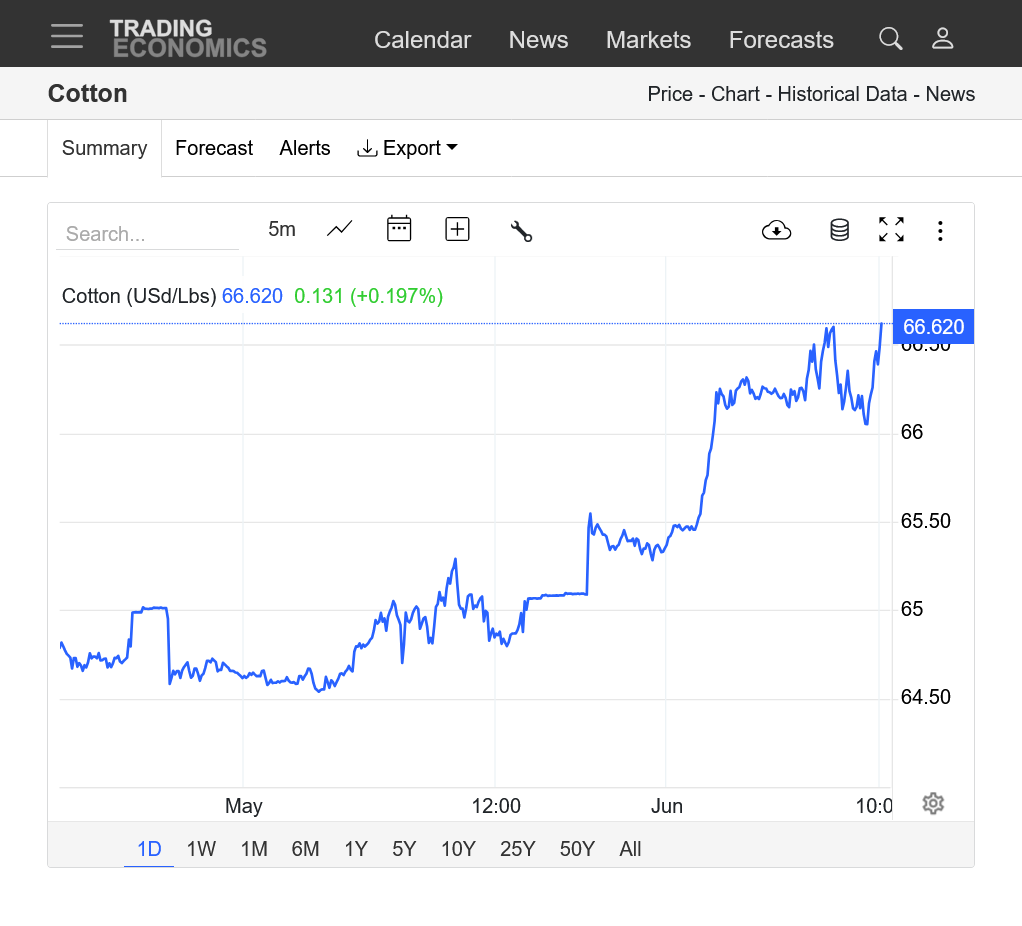Click the chart Search input field
This screenshot has height=926, width=1022.
point(148,234)
